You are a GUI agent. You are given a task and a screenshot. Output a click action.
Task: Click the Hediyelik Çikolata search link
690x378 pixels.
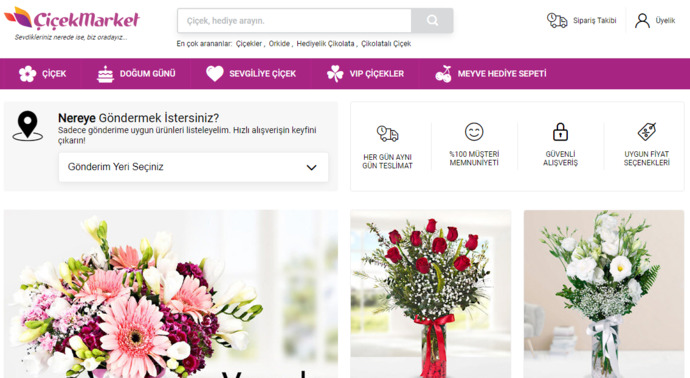325,44
